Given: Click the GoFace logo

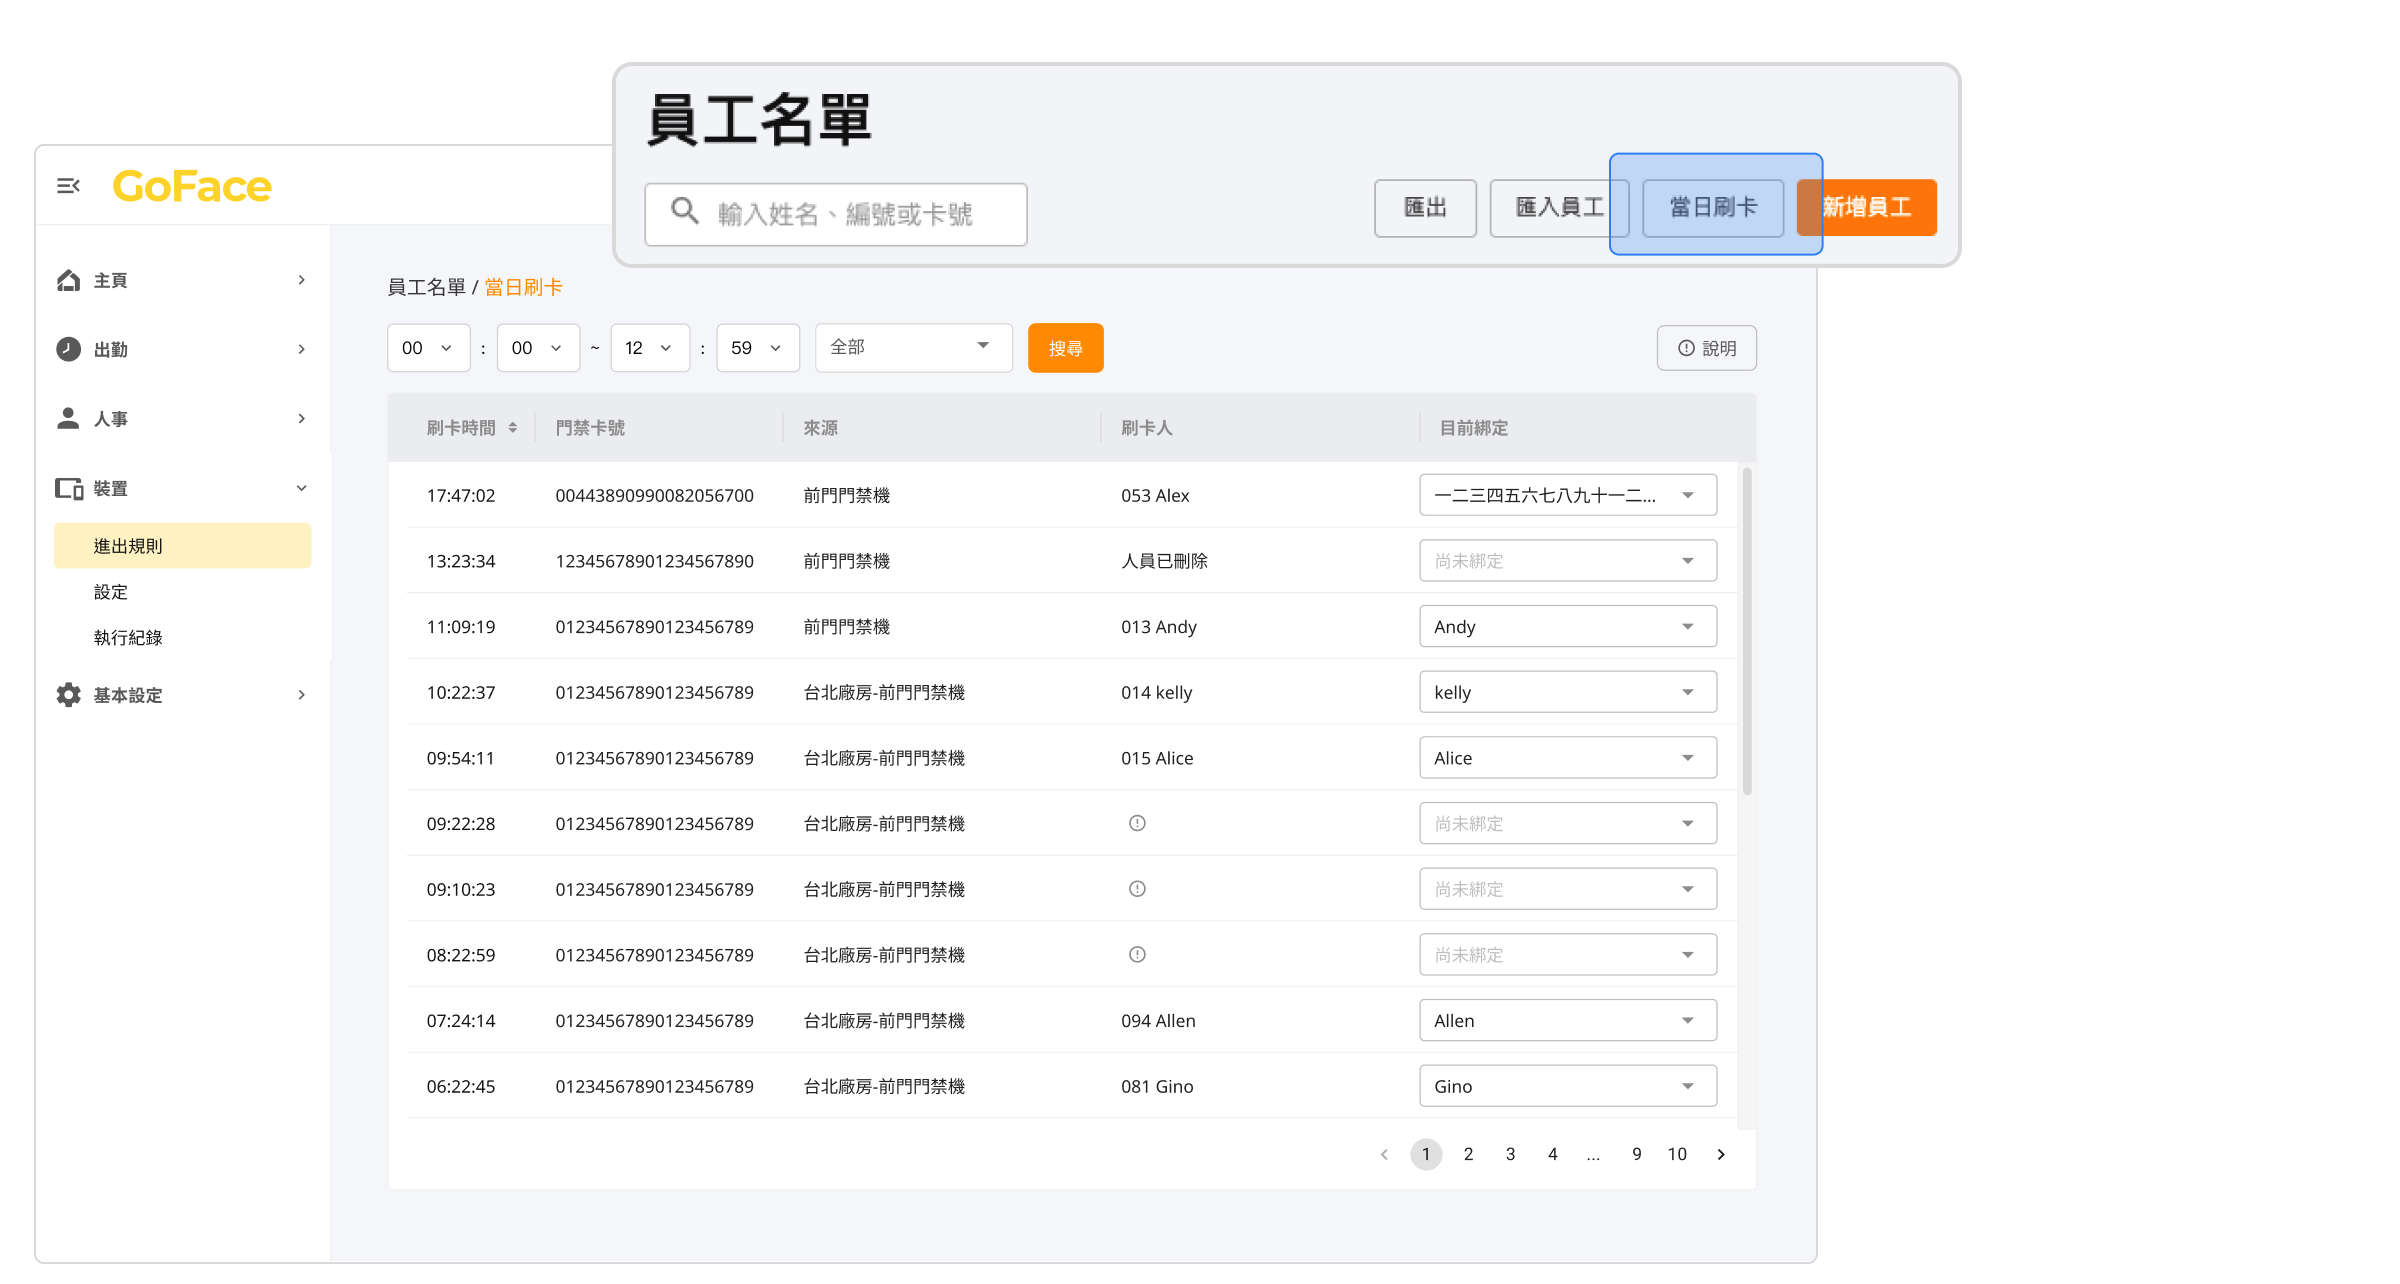Looking at the screenshot, I should (192, 187).
